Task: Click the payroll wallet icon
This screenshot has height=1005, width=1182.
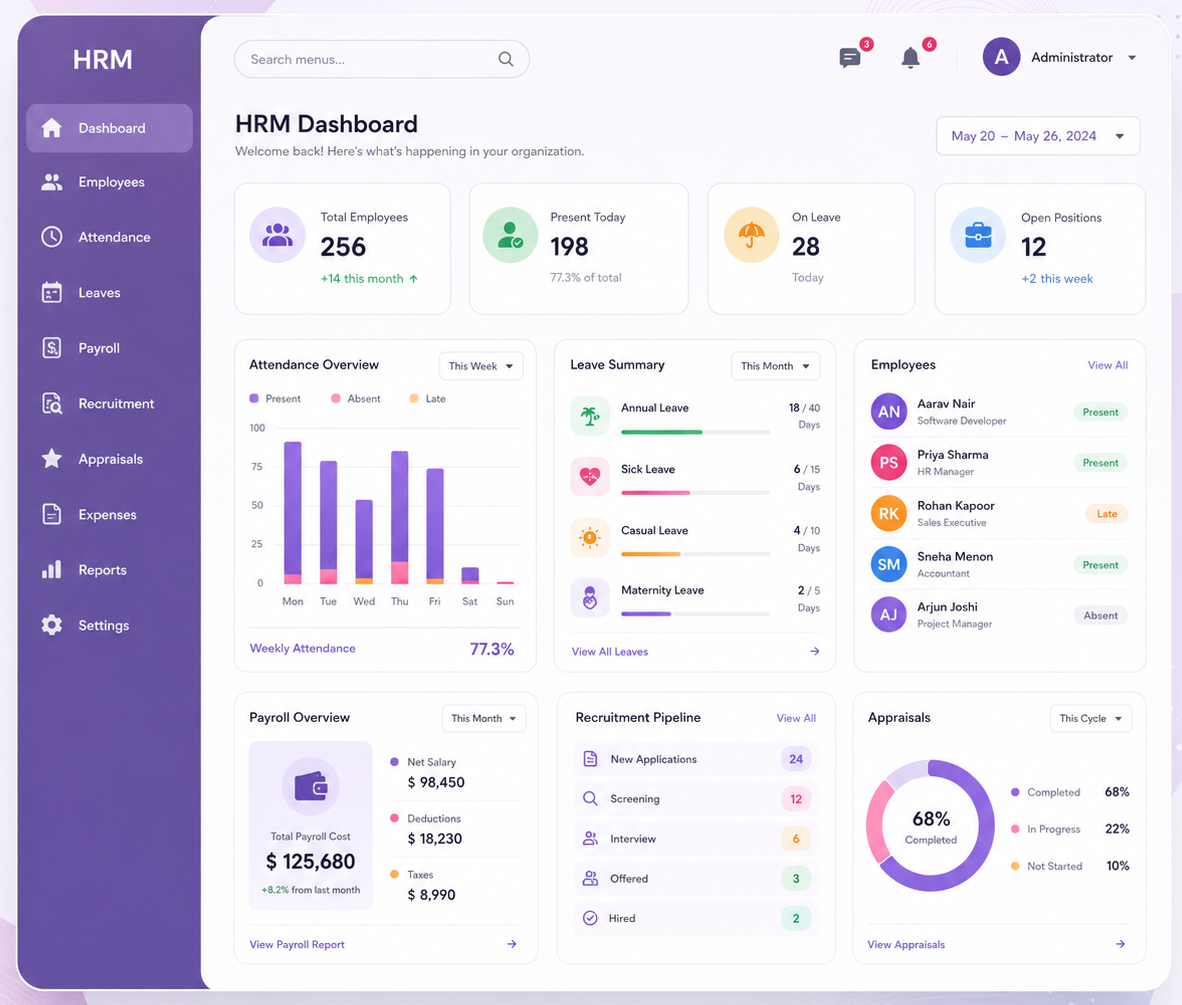Action: (311, 786)
